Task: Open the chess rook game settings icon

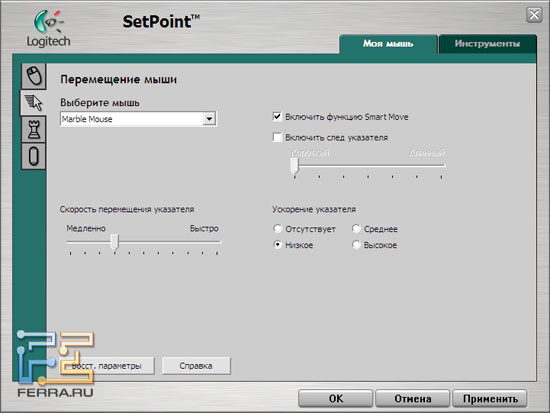Action: pos(34,129)
